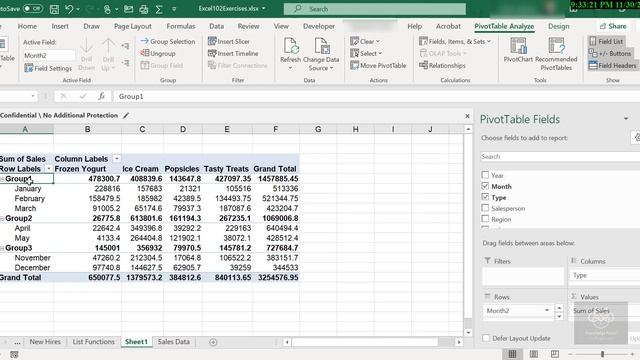Save the workbook with the Save icon
The height and width of the screenshot is (360, 640).
54,9
